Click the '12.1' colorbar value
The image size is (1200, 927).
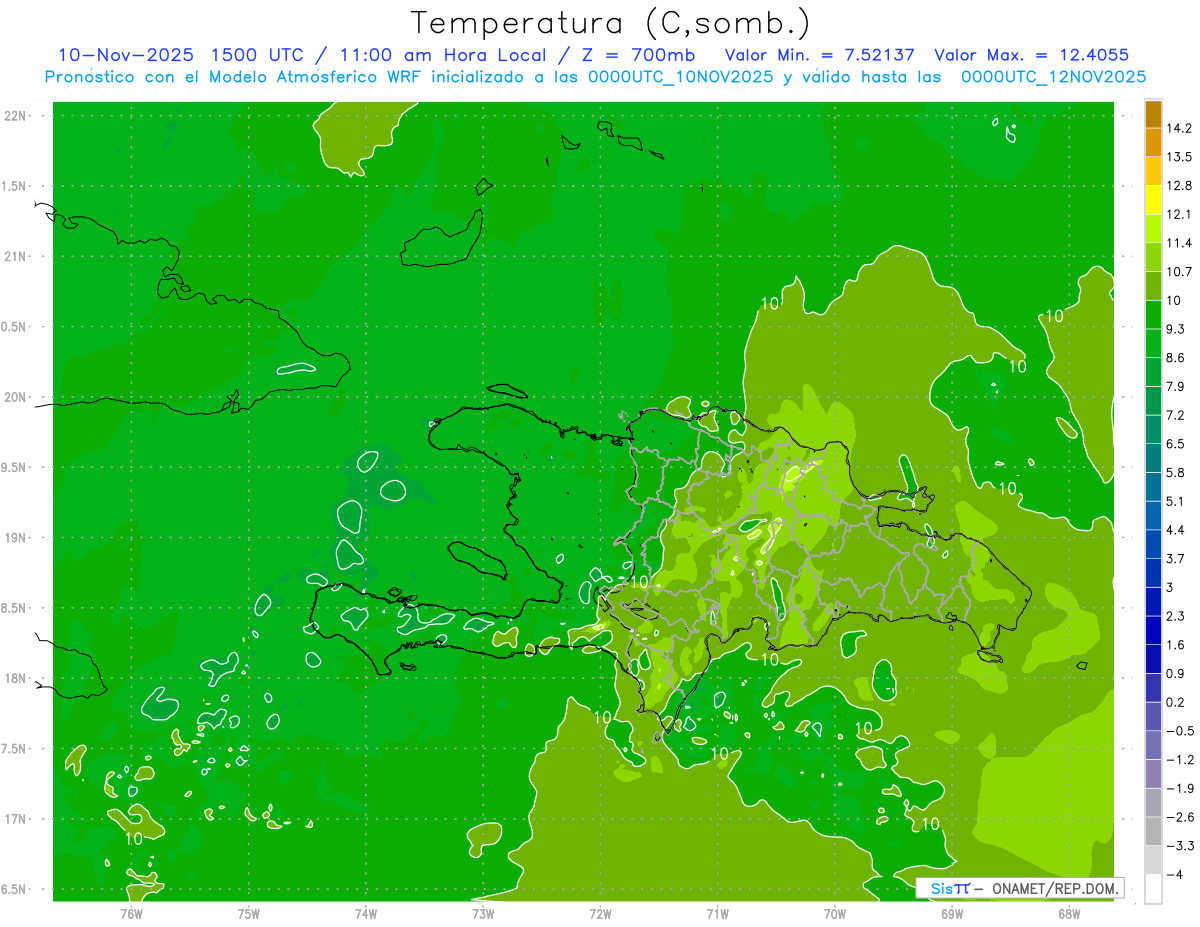point(1179,214)
